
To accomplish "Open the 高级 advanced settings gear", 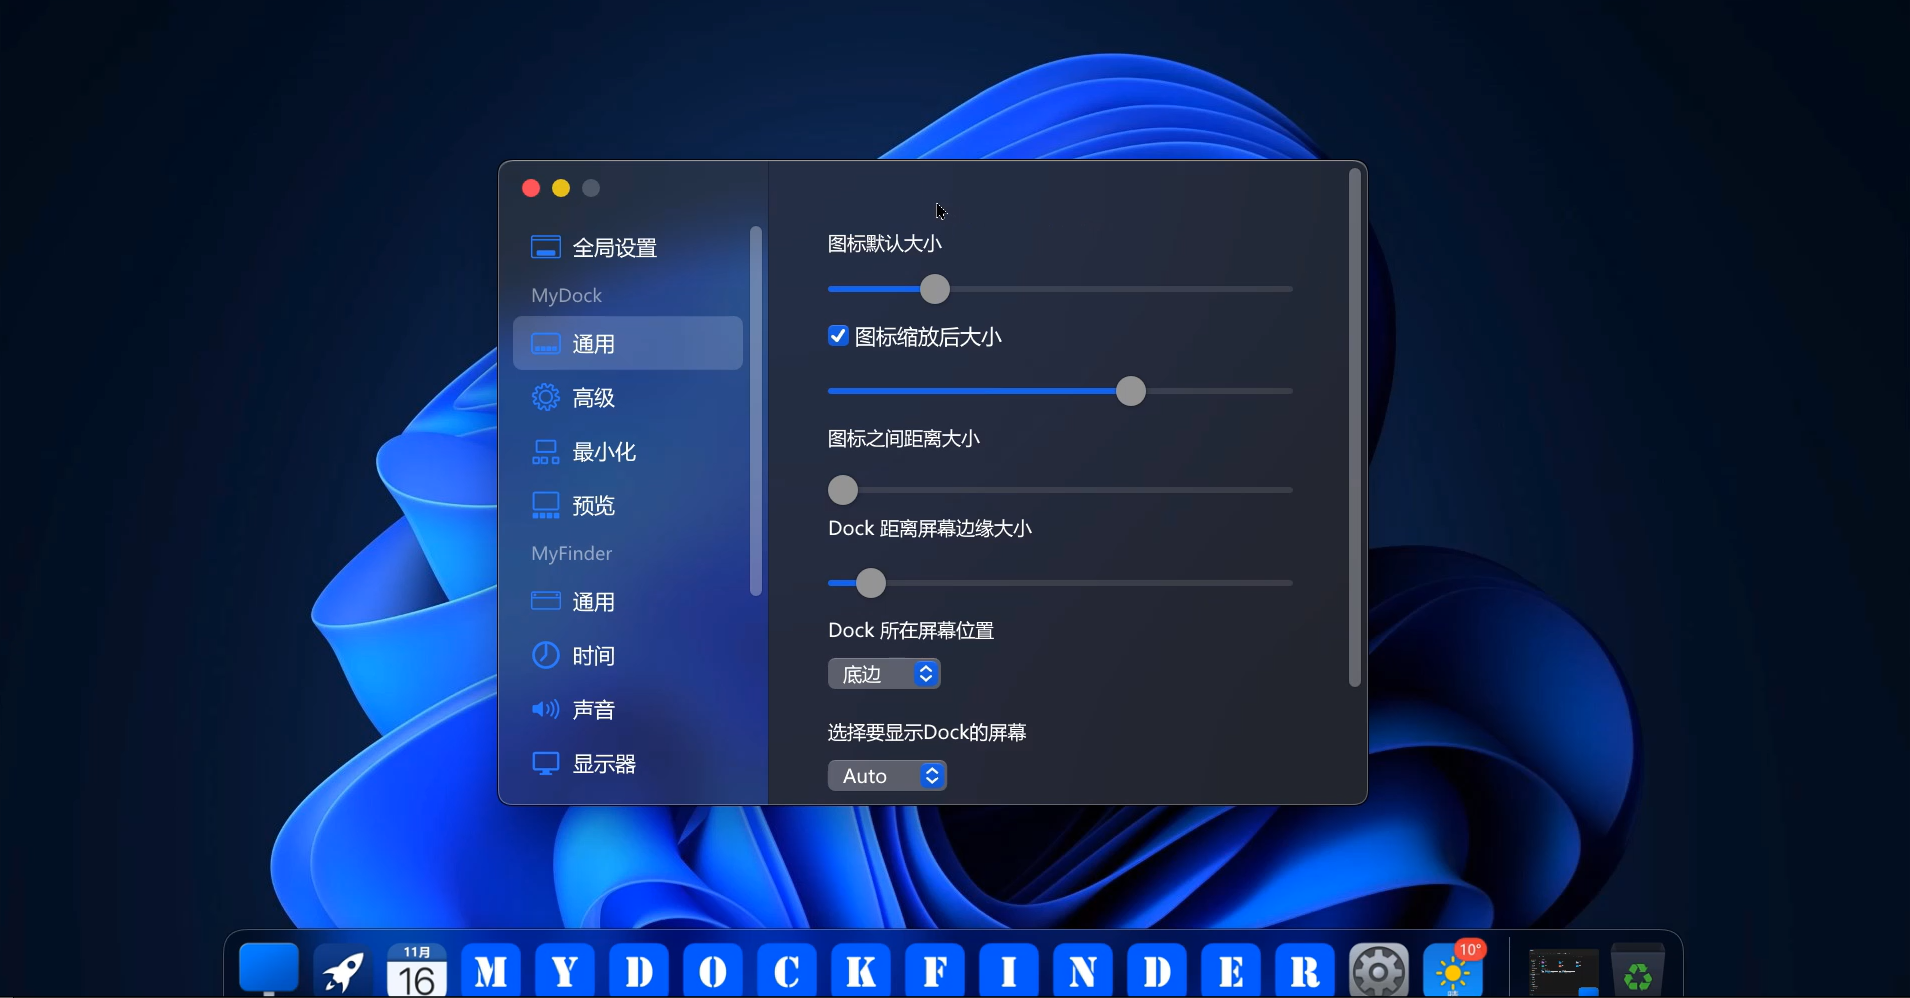I will click(628, 398).
